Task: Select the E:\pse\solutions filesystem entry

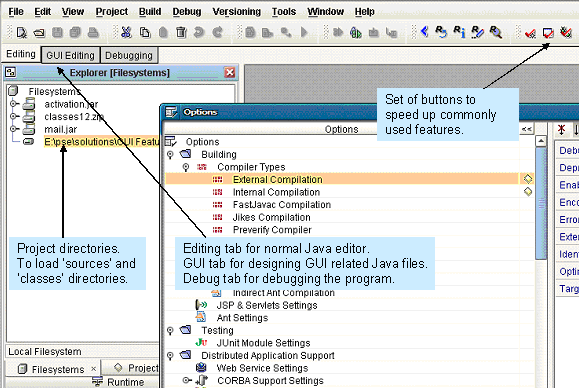Action: (102, 142)
